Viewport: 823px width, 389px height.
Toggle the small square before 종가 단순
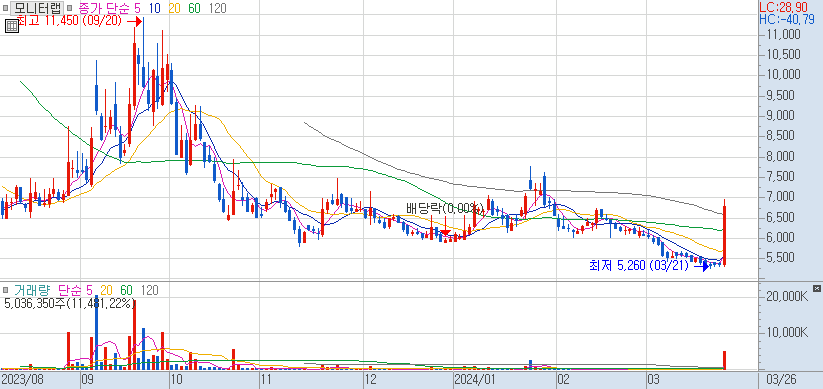click(x=70, y=8)
